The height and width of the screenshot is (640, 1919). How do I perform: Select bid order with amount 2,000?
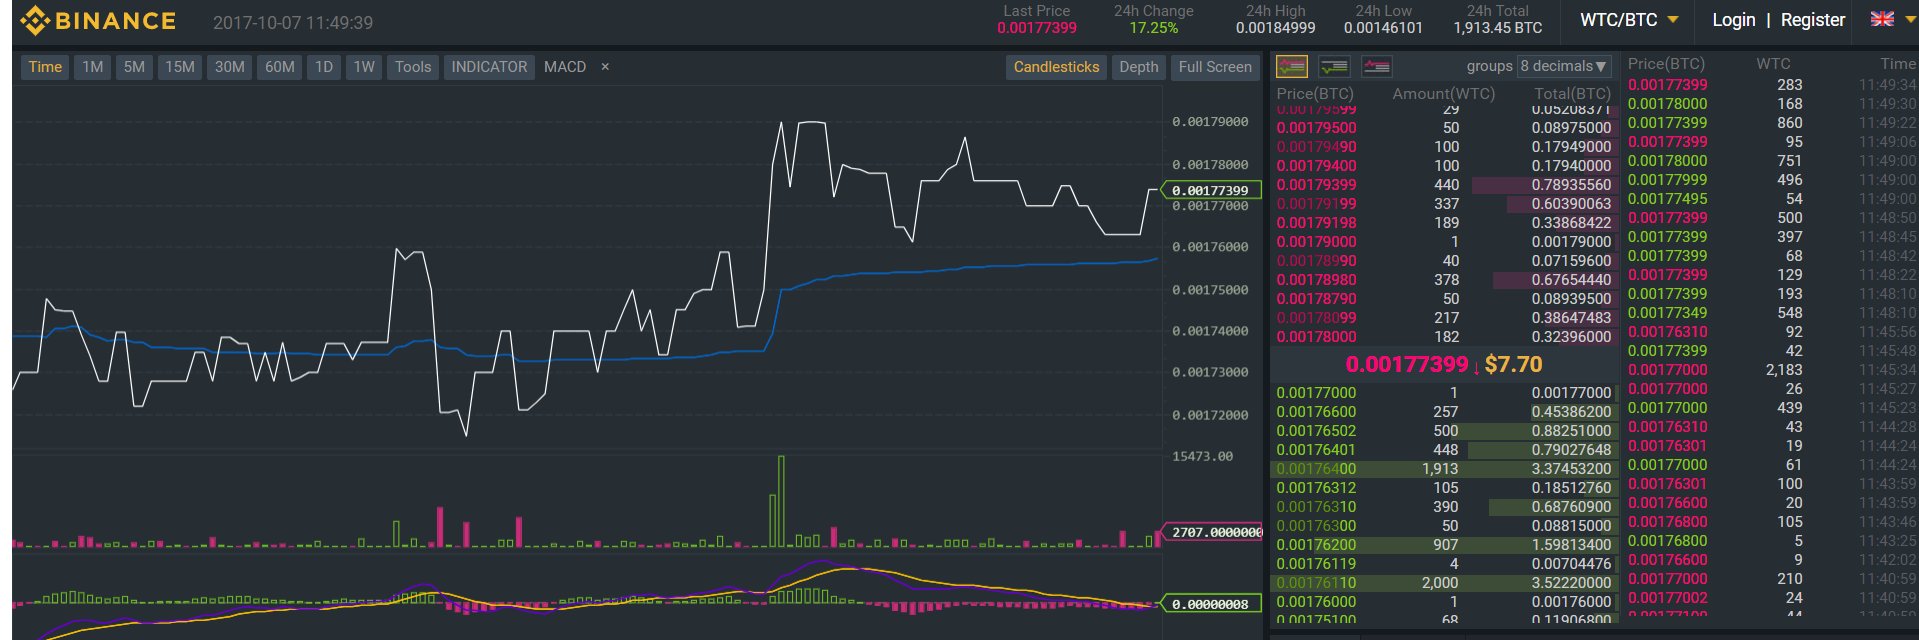coord(1443,583)
